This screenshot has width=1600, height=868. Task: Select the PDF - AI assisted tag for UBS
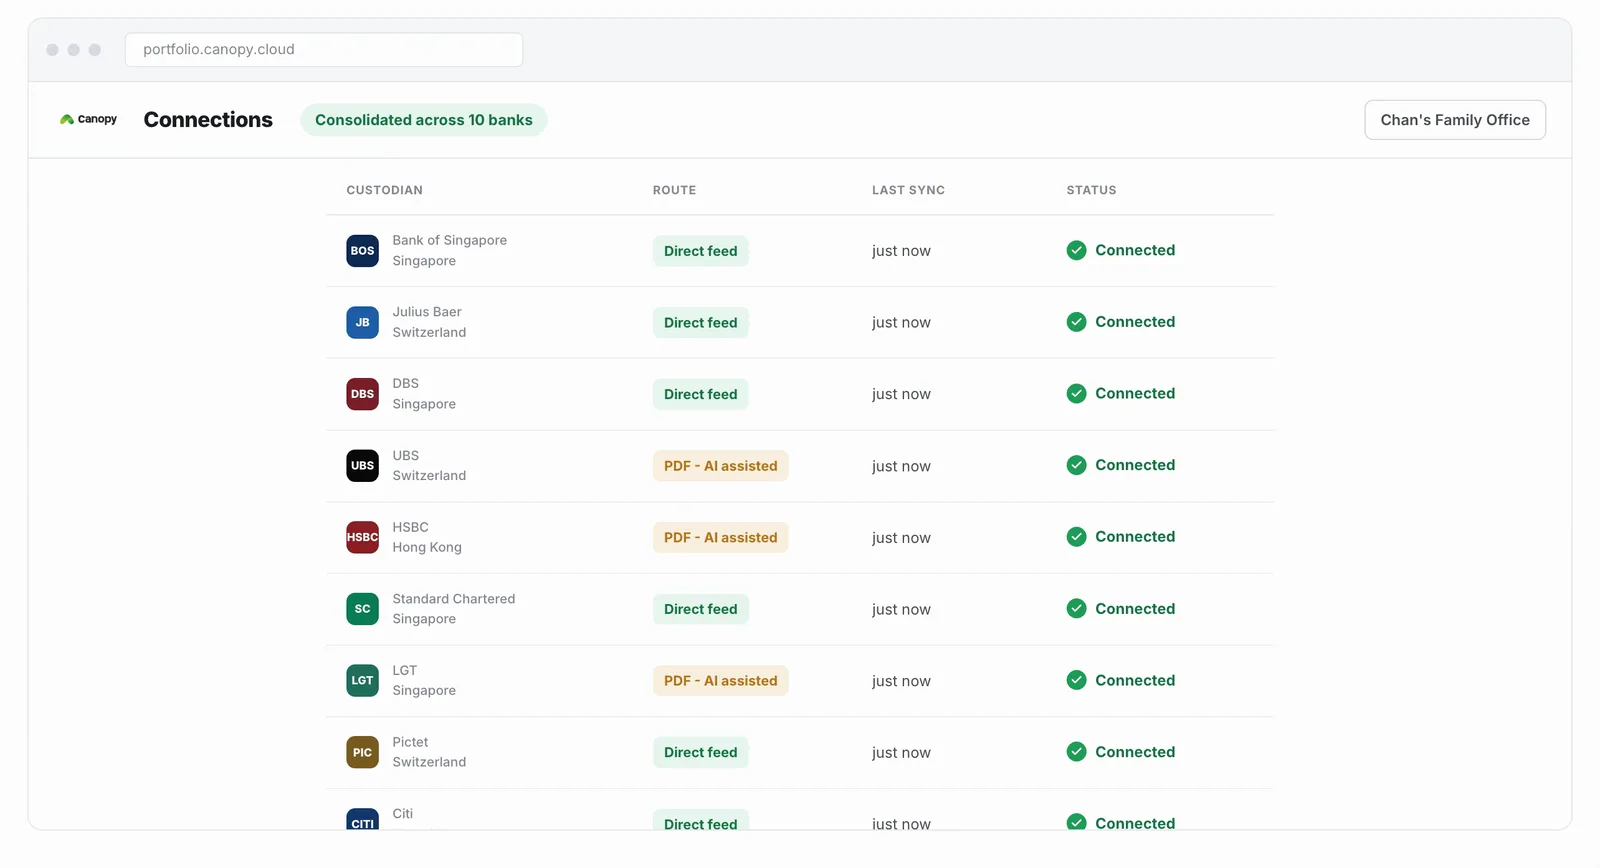(721, 466)
